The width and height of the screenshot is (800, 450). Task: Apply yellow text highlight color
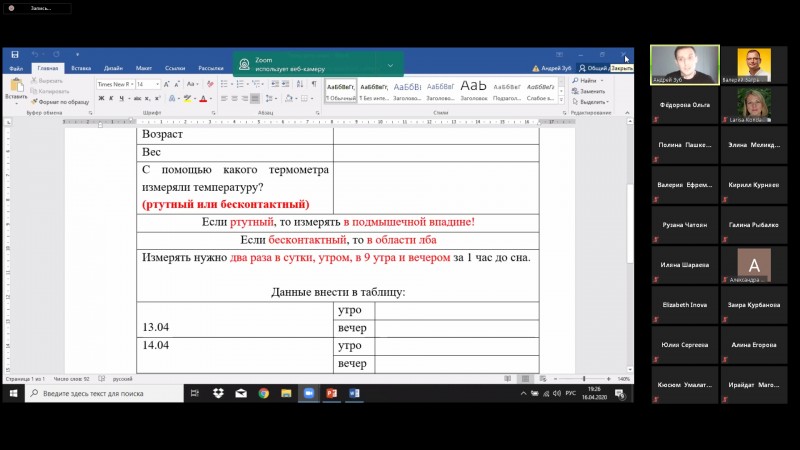point(188,98)
